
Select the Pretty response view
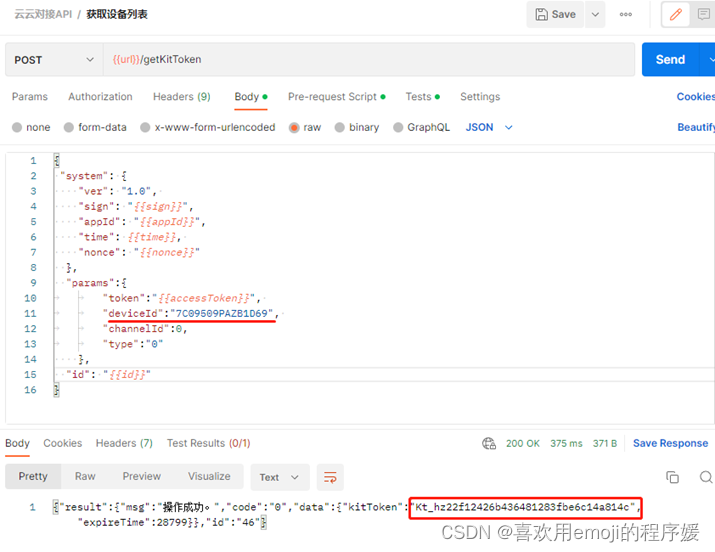click(33, 476)
